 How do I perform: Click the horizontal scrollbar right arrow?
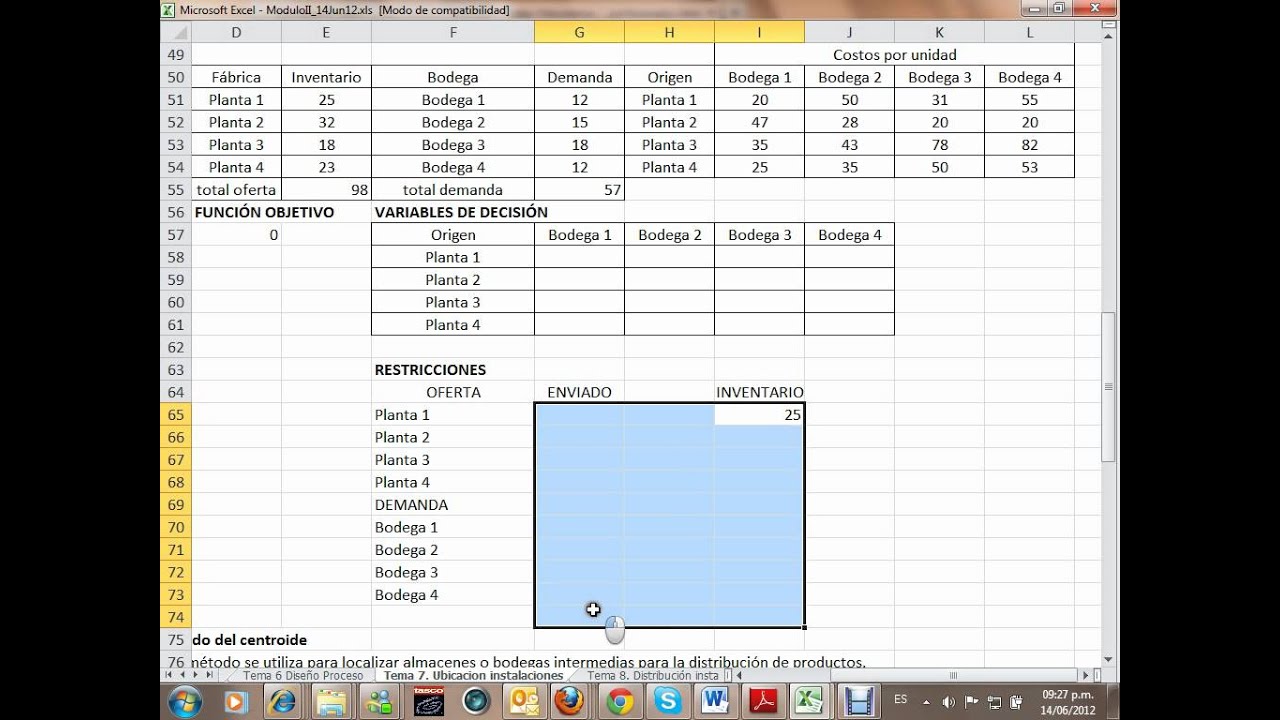[1088, 675]
